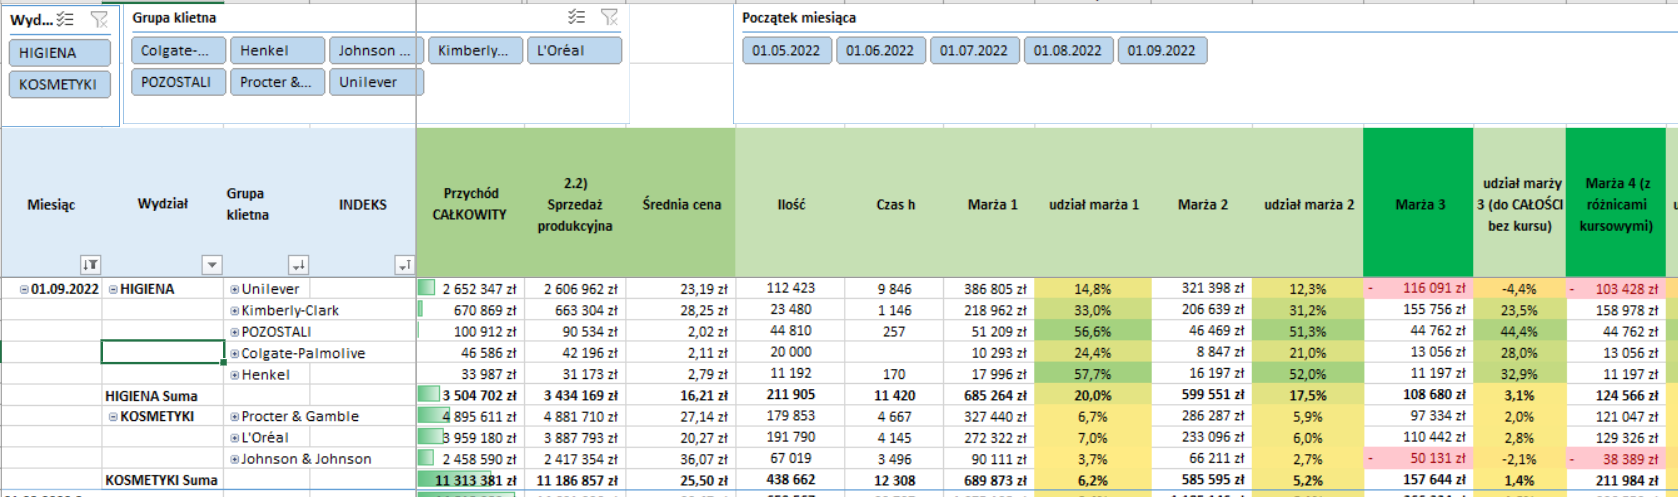Click the red Marża 3 cell for Unilever
Screen dimensions: 1678x497
(1418, 289)
